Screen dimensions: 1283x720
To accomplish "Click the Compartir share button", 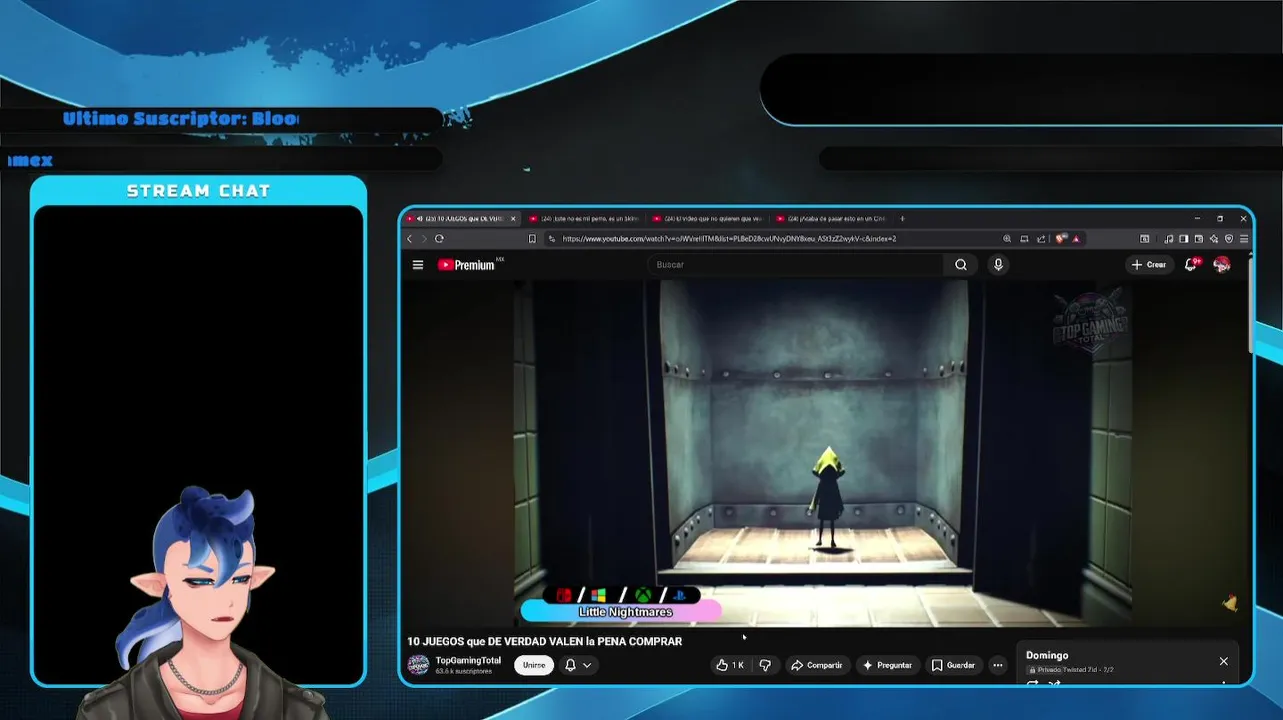I will point(816,665).
